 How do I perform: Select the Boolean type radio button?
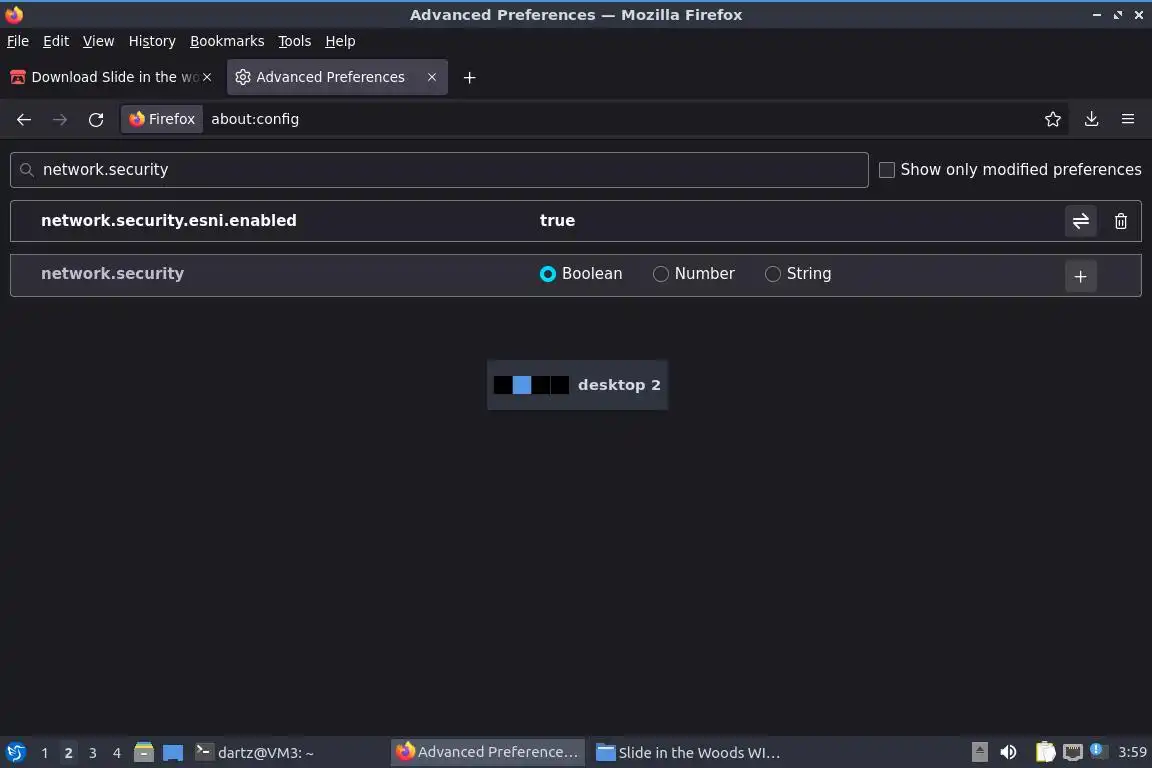(547, 274)
